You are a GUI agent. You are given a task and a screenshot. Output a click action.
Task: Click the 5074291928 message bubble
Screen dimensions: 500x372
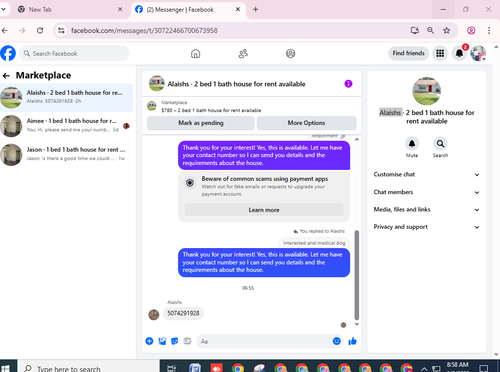click(x=183, y=313)
